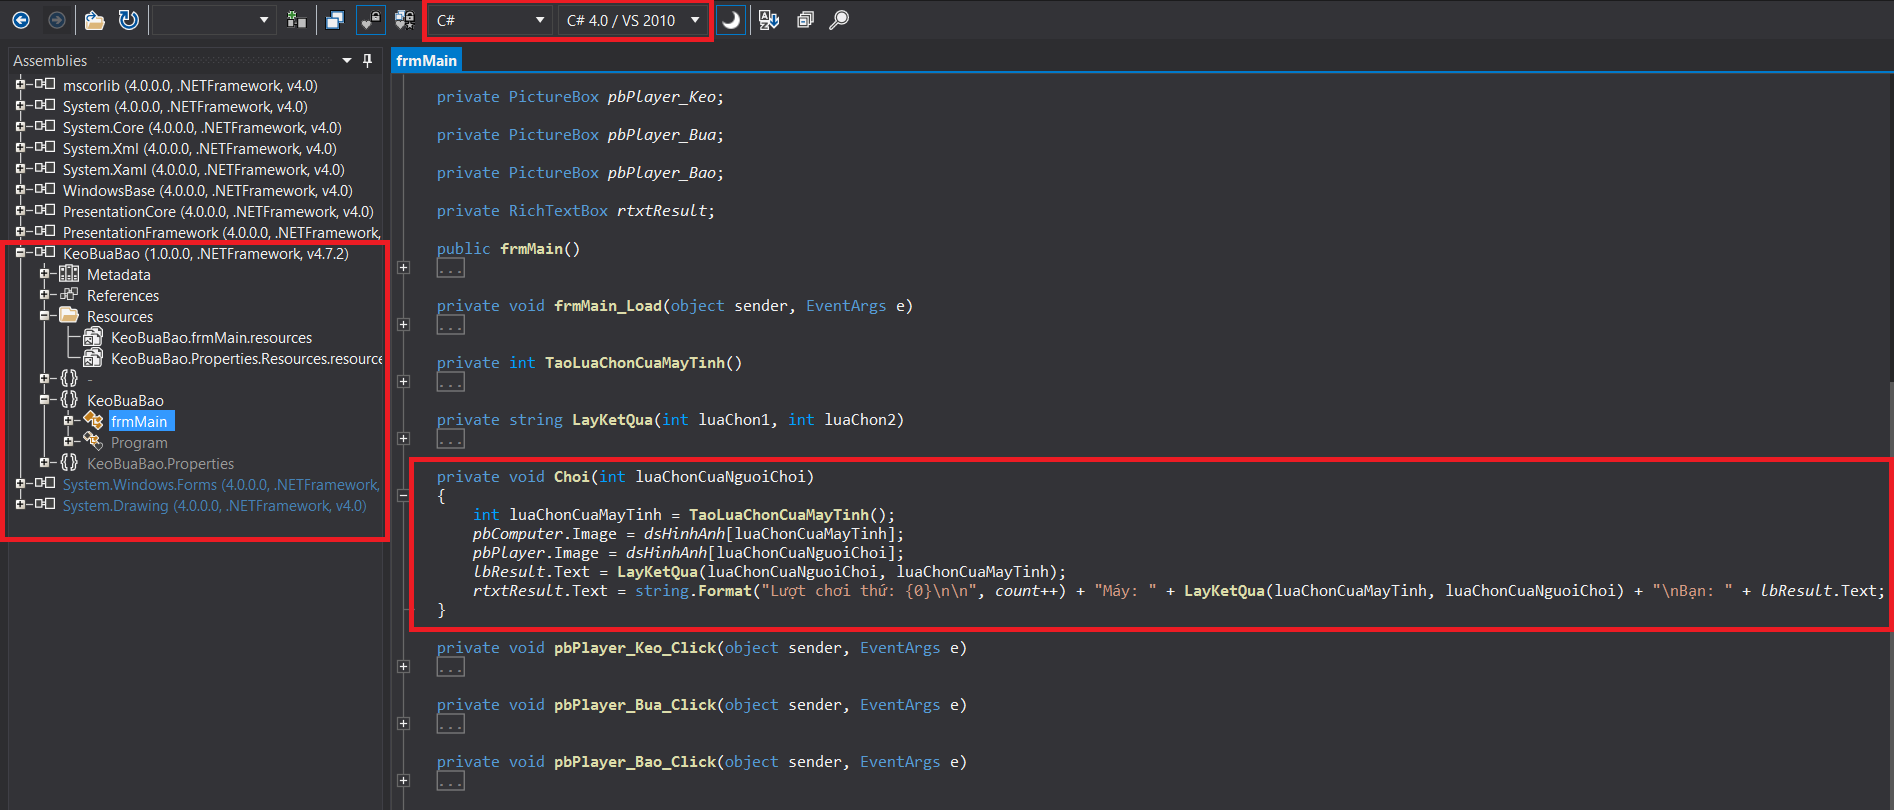The width and height of the screenshot is (1894, 810).
Task: Collapse all tree nodes icon
Action: pyautogui.click(x=805, y=20)
